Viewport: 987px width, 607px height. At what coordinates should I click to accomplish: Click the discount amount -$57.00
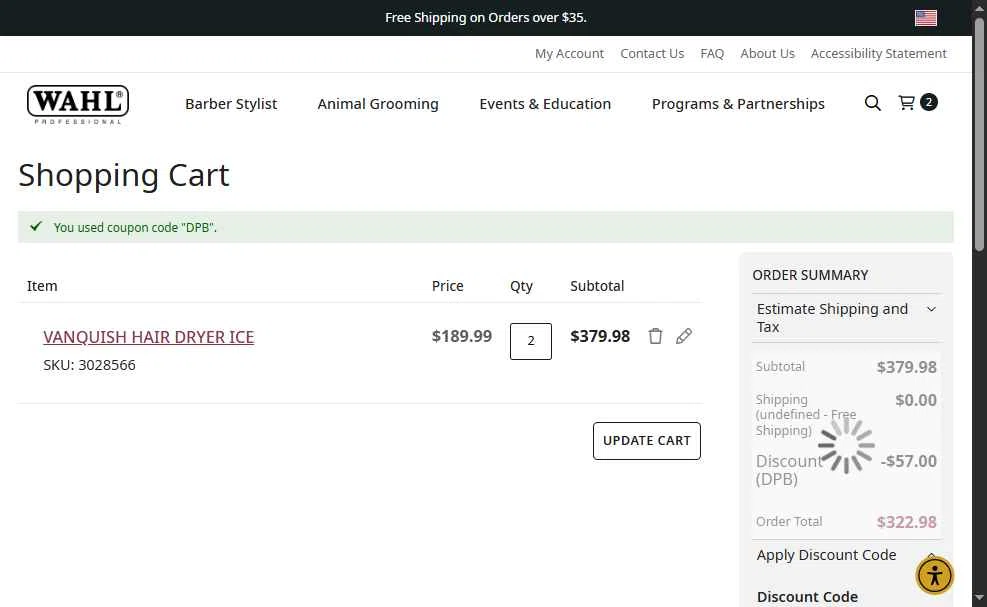pos(908,461)
